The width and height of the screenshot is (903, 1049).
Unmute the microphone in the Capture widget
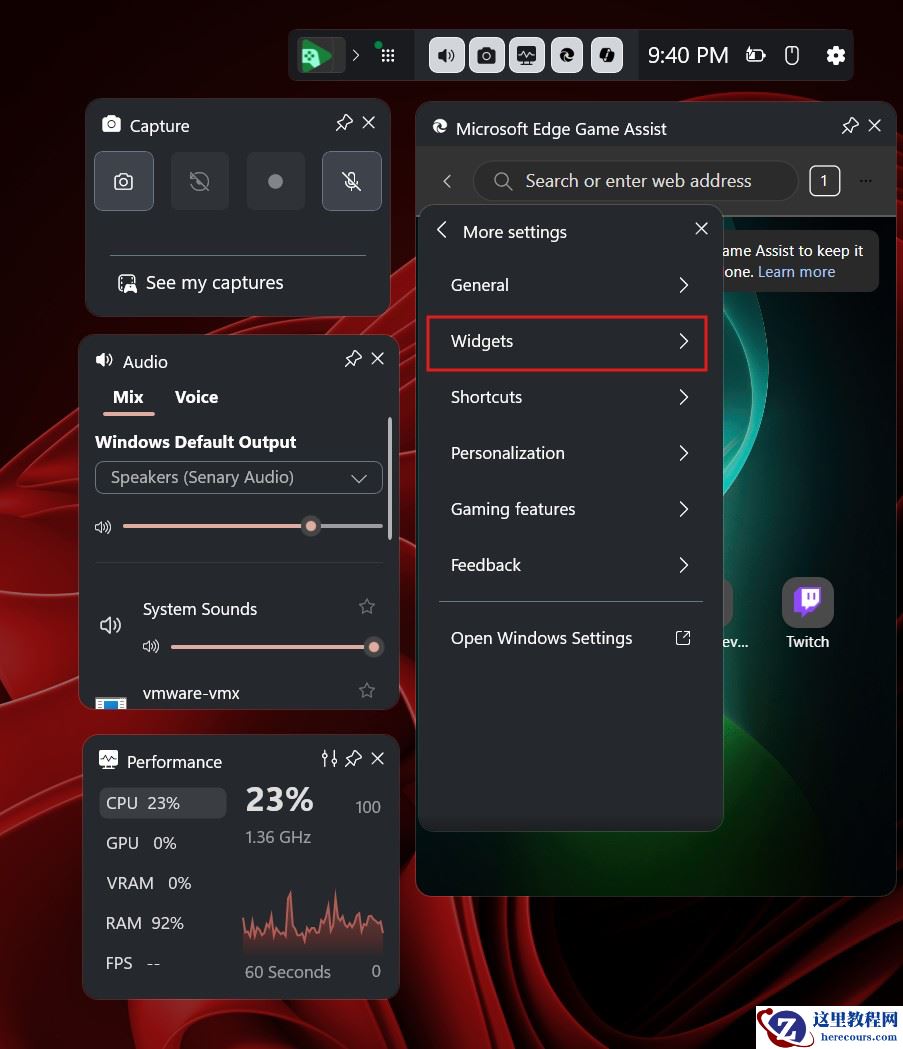351,181
